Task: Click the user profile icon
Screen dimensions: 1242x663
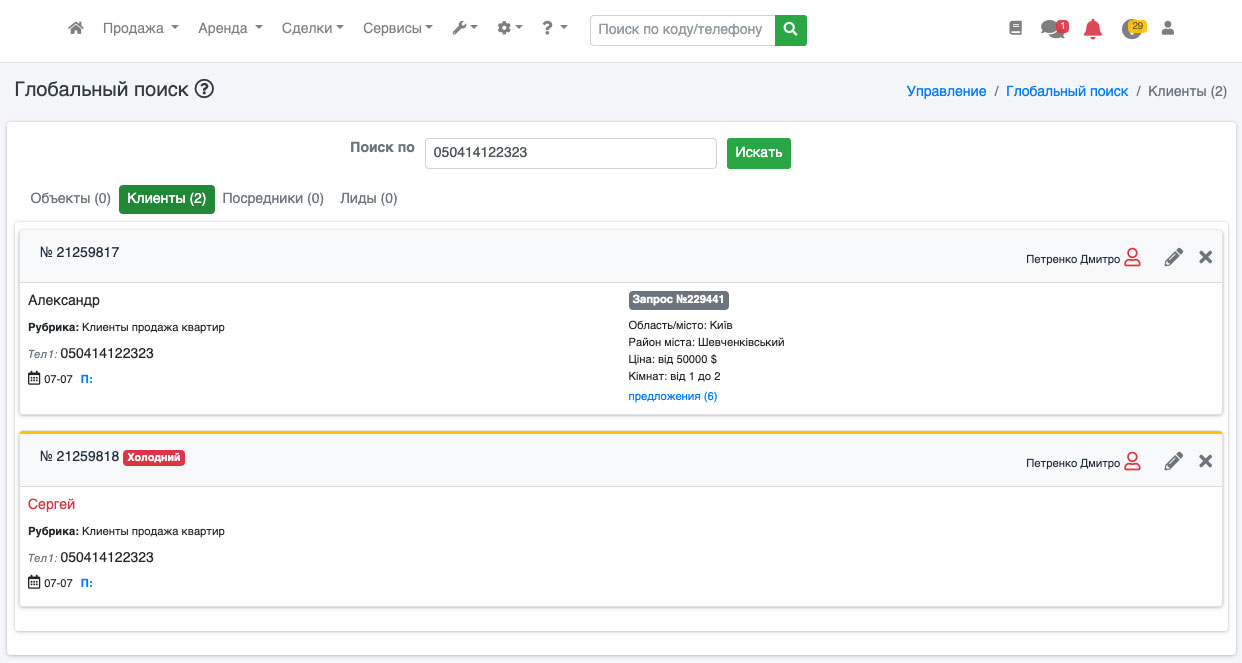Action: [x=1167, y=29]
